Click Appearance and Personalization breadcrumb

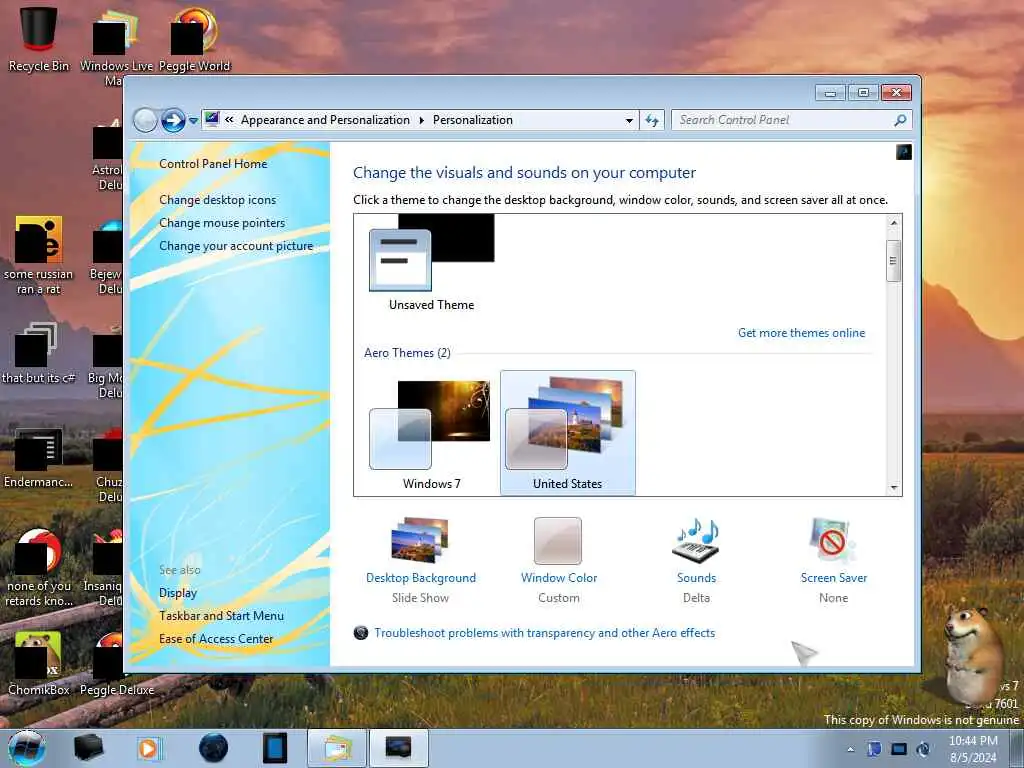pos(325,120)
